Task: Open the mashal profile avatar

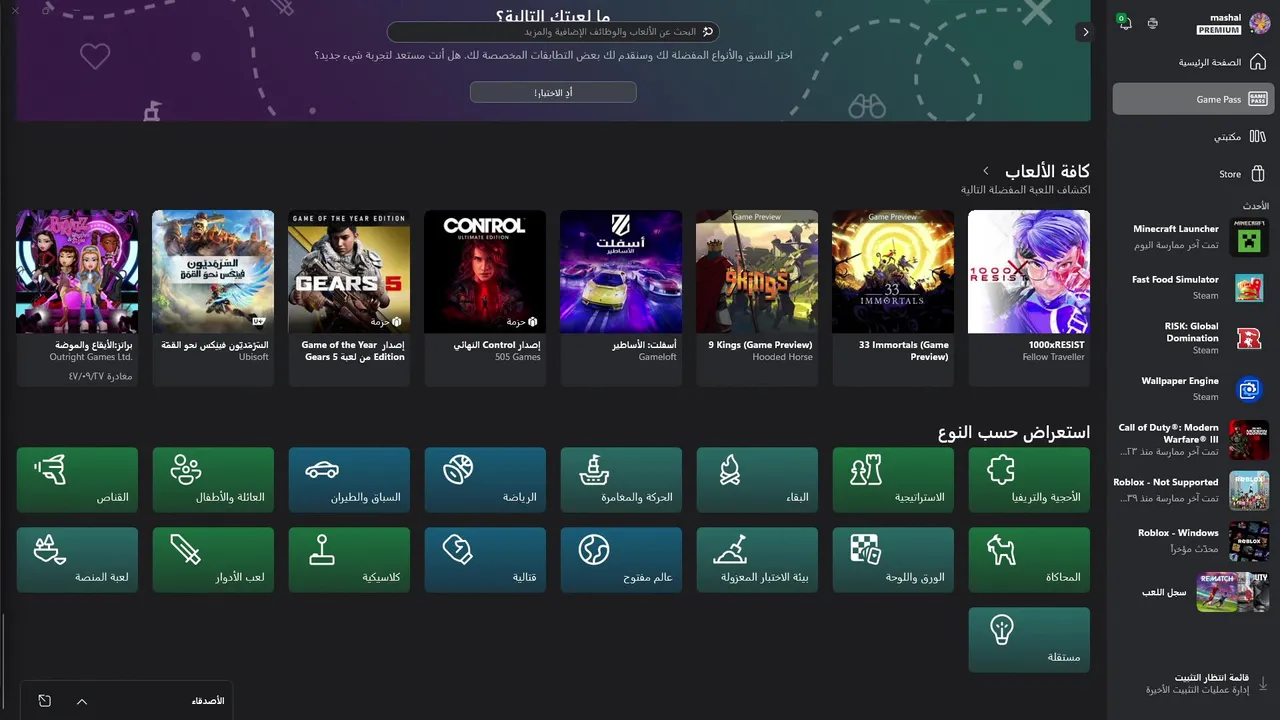Action: click(x=1259, y=23)
